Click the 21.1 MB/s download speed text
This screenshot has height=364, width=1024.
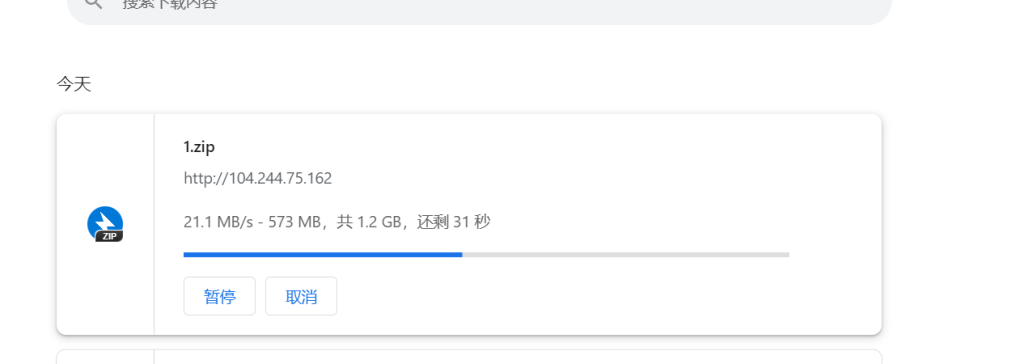tap(217, 222)
